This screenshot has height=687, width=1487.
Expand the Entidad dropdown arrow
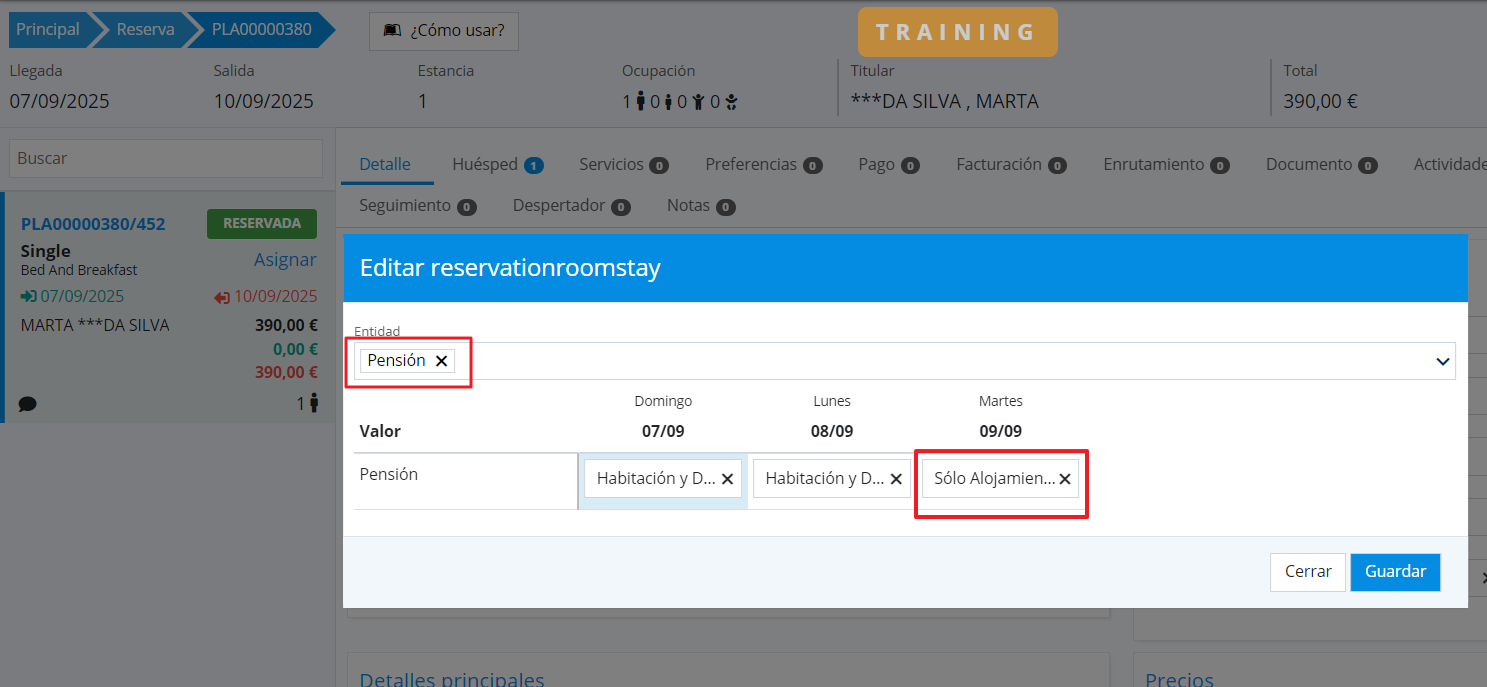[x=1443, y=361]
